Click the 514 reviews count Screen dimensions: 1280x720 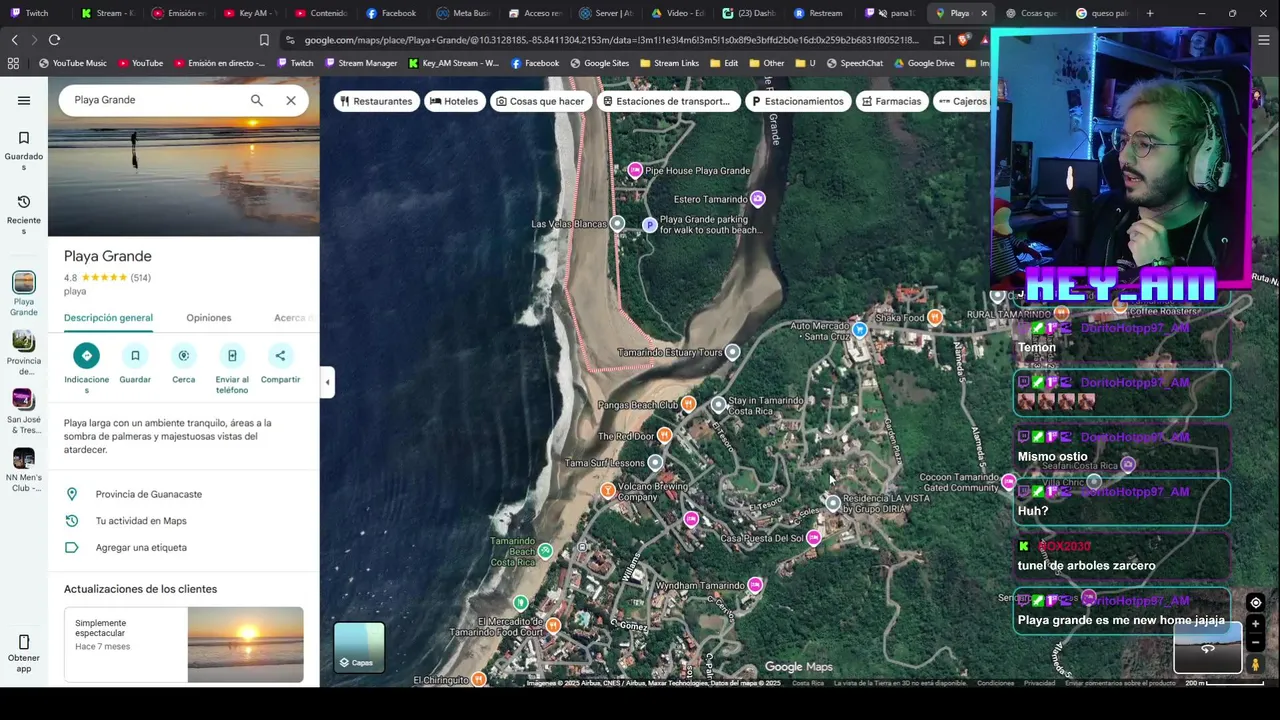140,278
